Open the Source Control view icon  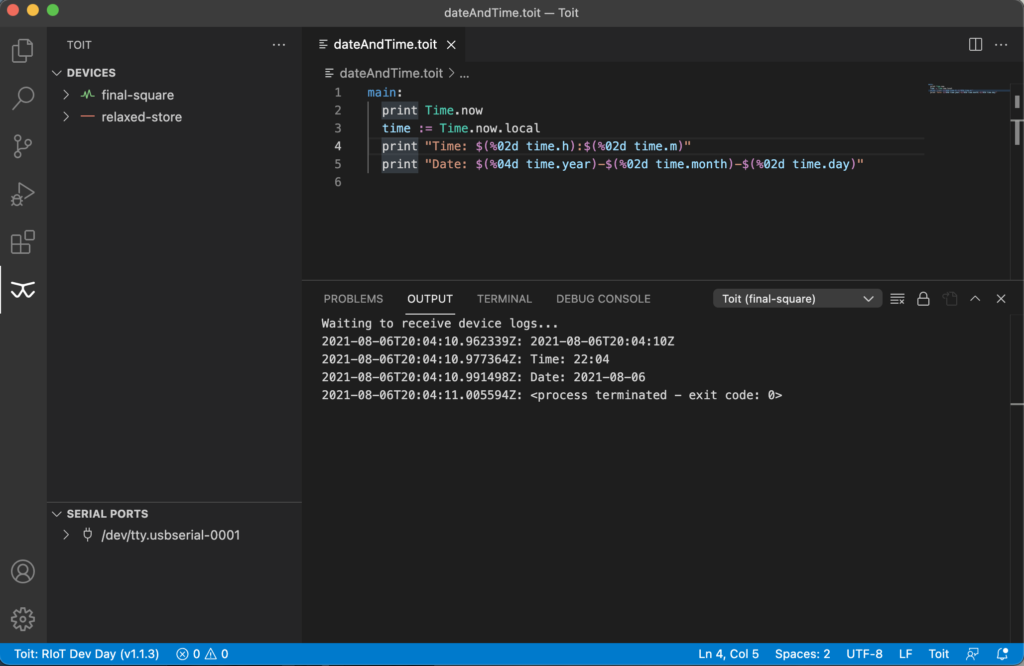pyautogui.click(x=23, y=146)
